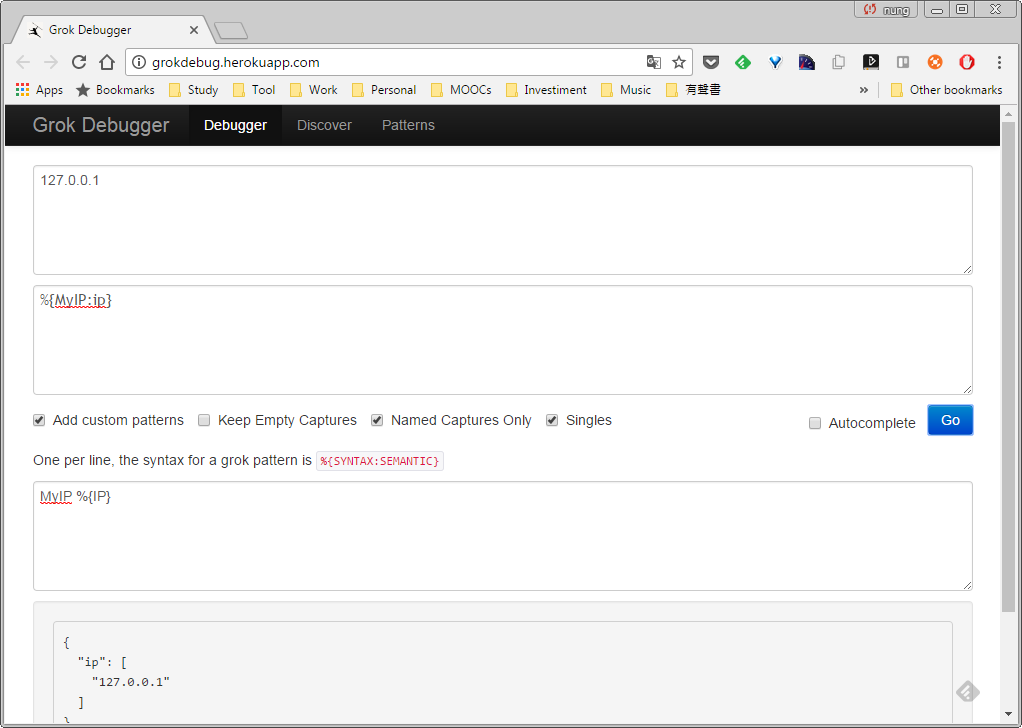Select the Debugger nav tab
This screenshot has height=728, width=1022.
[235, 125]
